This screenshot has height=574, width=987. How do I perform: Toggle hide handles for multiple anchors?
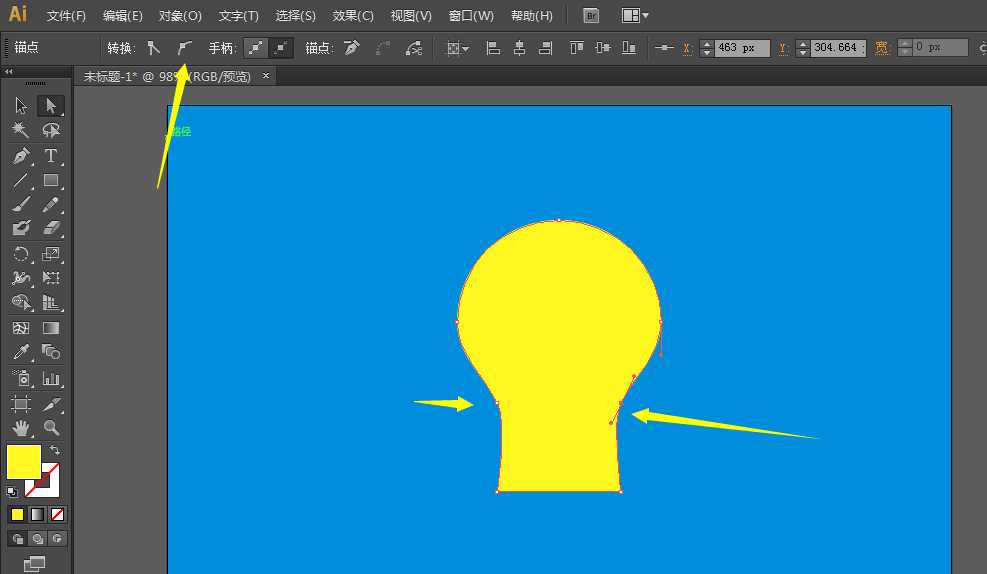282,47
